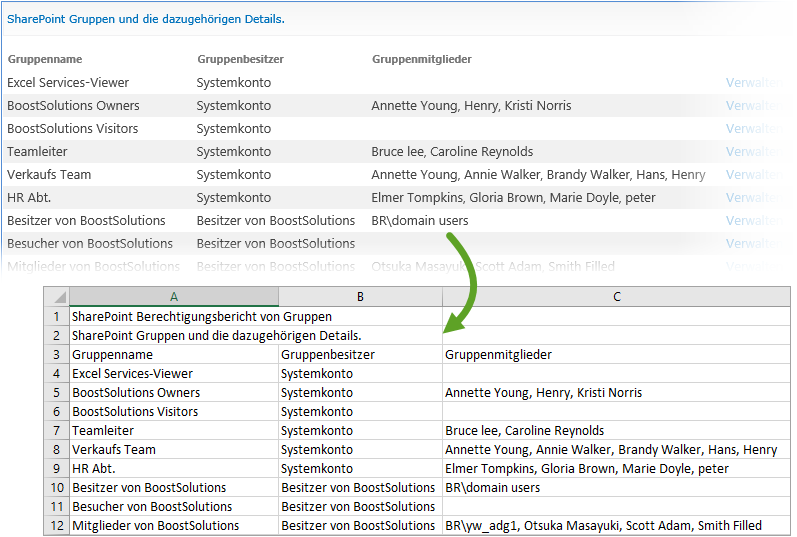Sort by Gruppenname column header

(x=45, y=59)
